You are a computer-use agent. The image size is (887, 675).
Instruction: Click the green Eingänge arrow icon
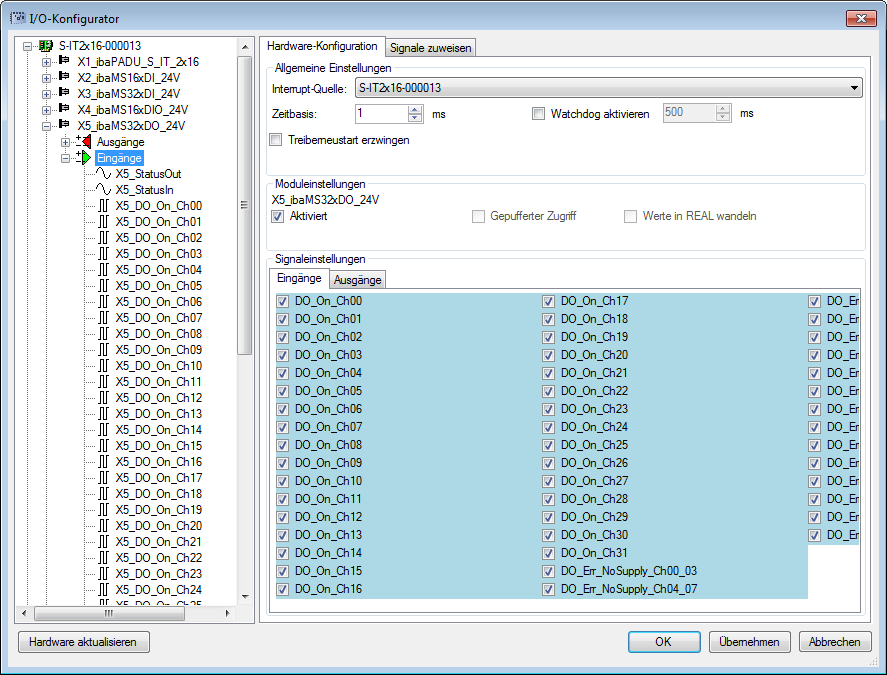[x=83, y=158]
